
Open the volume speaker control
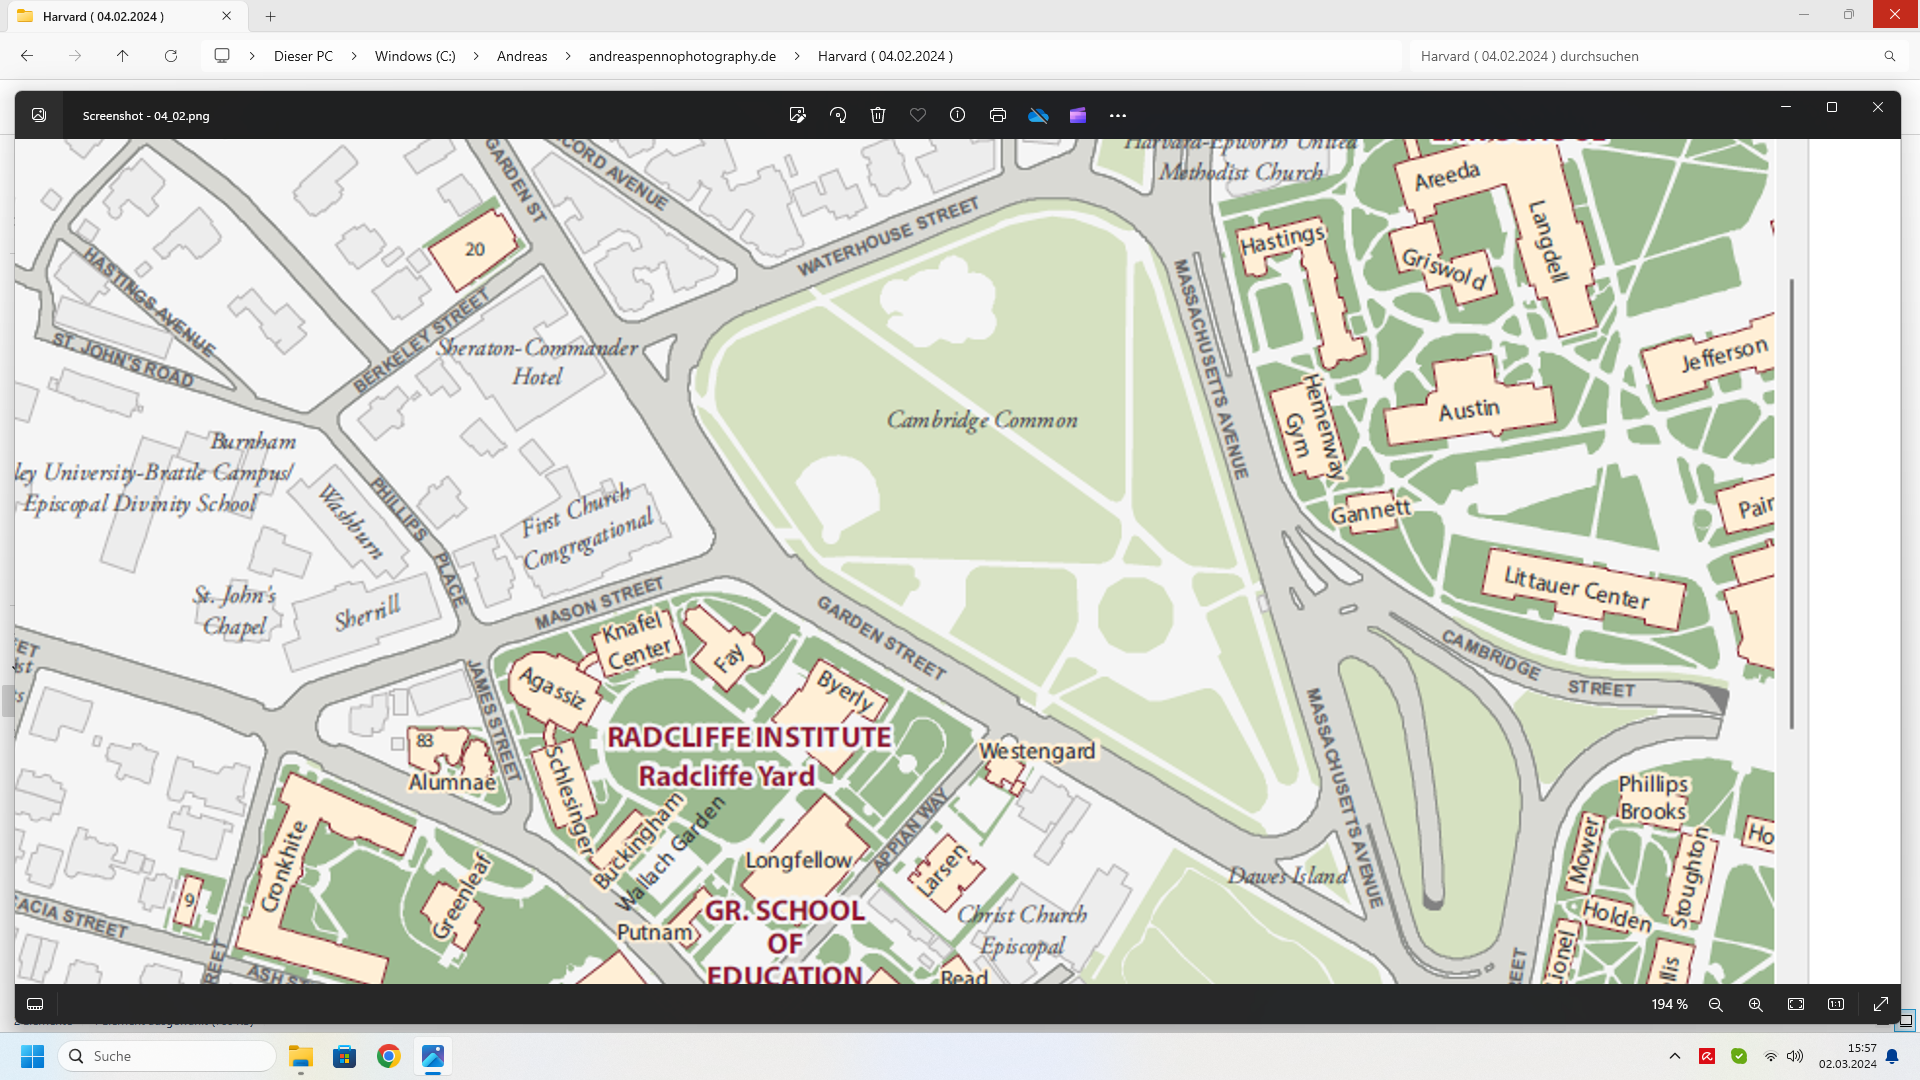click(x=1795, y=1056)
